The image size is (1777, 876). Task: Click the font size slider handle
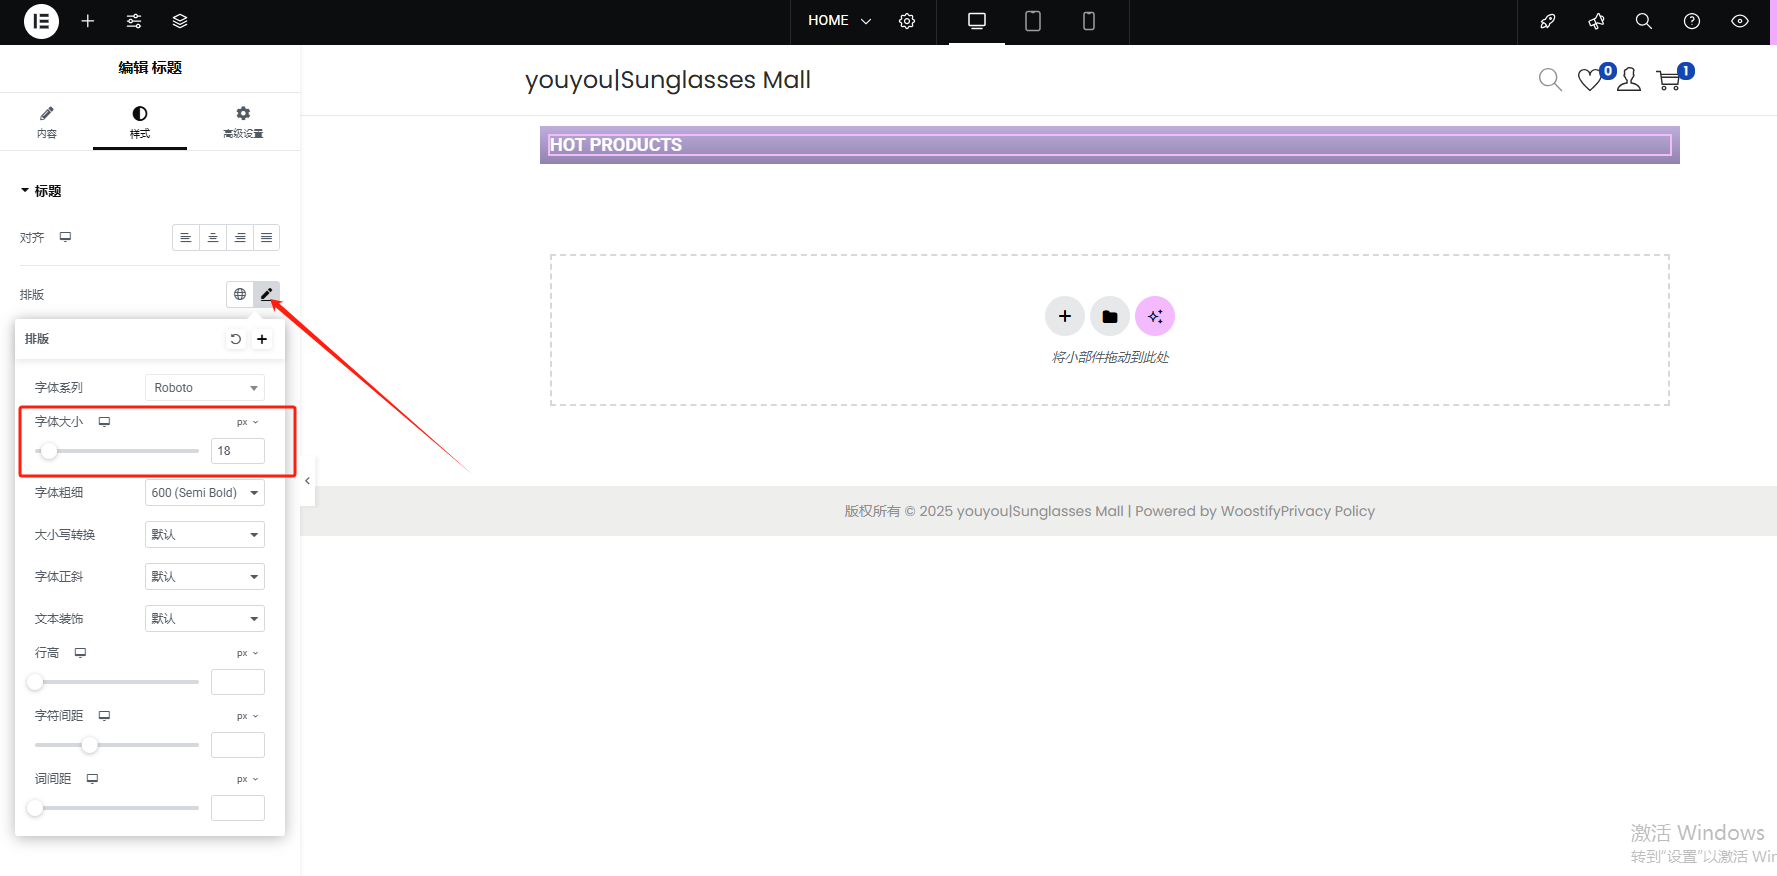pos(49,451)
